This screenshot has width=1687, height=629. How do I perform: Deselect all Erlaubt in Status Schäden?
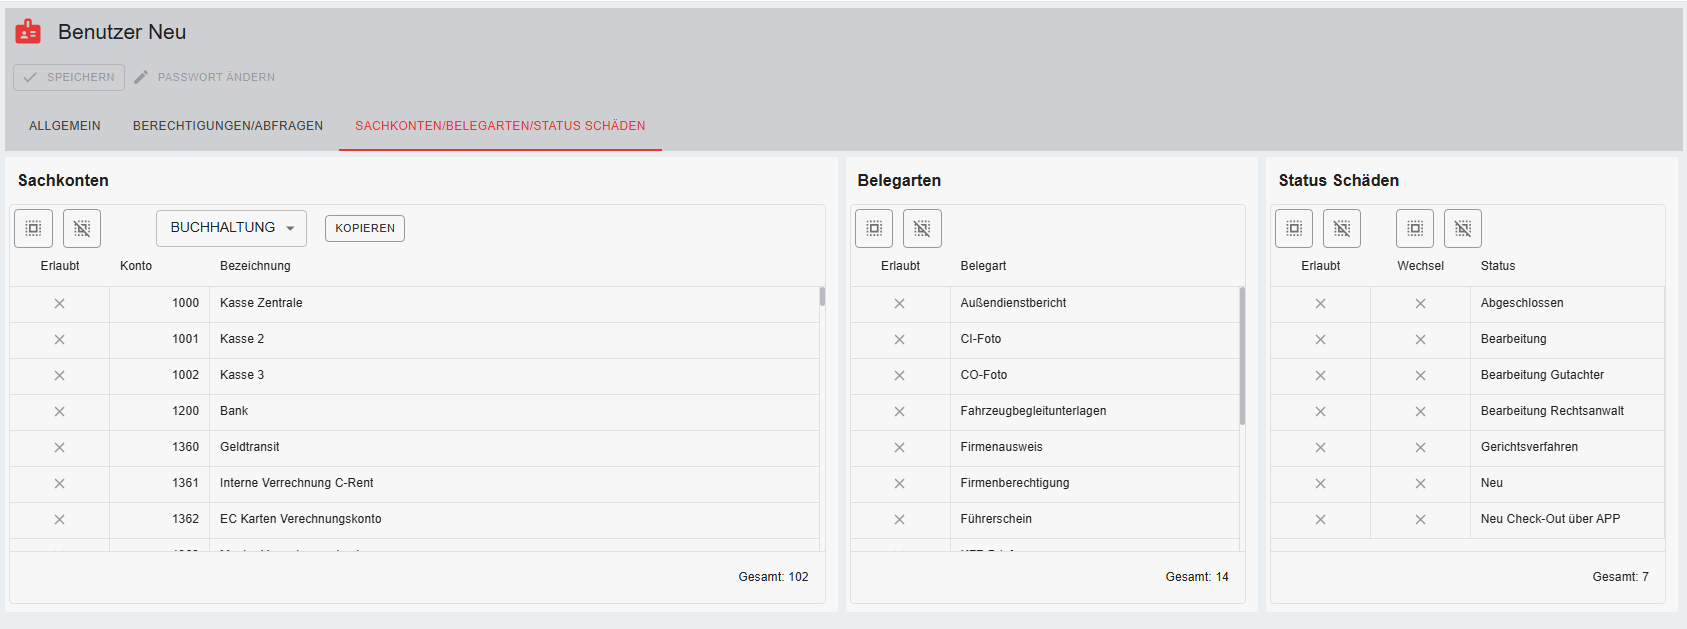[x=1342, y=228]
